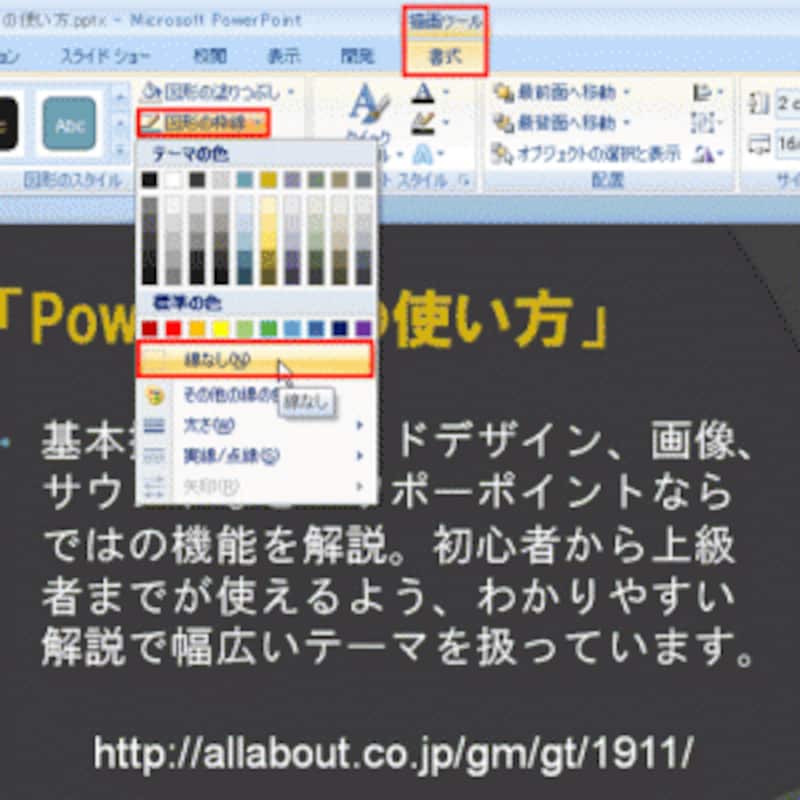Screen dimensions: 800x800
Task: Open その他の線の色 more outline colors
Action: [232, 394]
